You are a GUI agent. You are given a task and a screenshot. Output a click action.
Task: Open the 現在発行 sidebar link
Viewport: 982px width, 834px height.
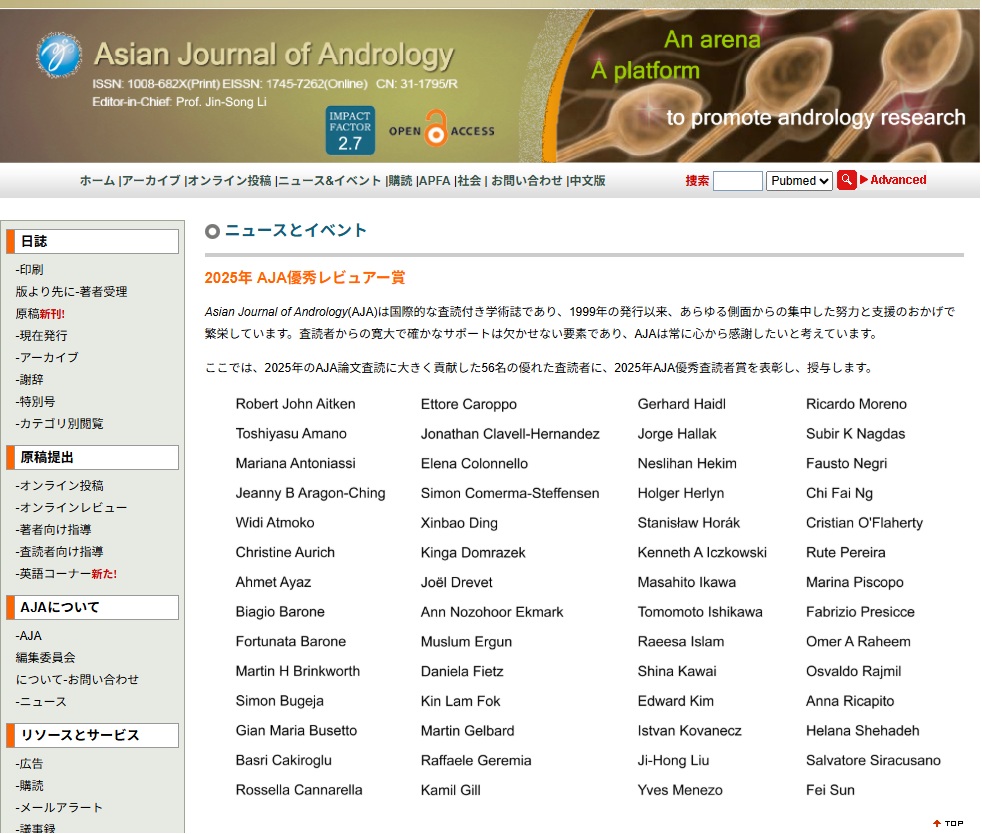[43, 336]
